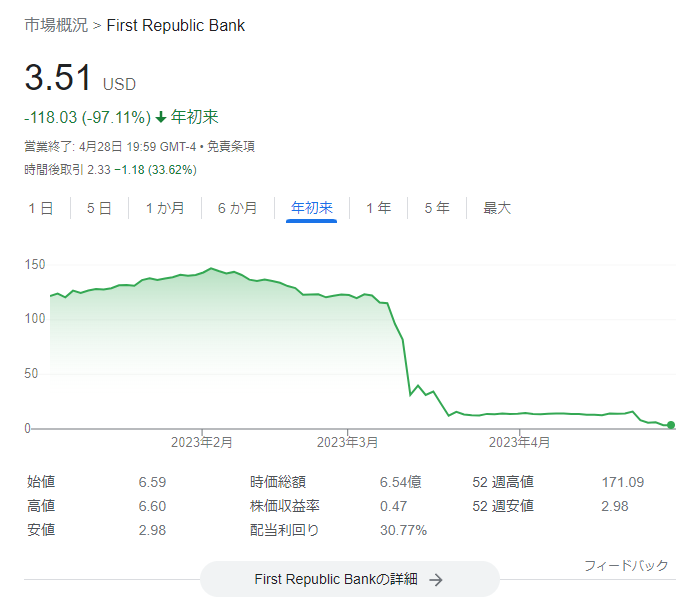Click the フィードバック link
This screenshot has height=602, width=688.
(626, 566)
